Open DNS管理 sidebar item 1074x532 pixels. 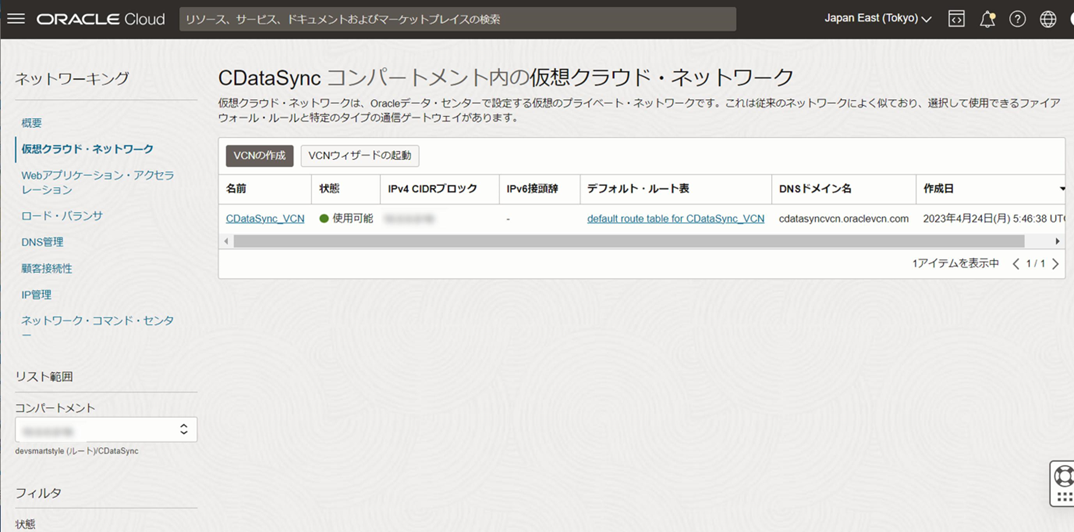click(42, 242)
